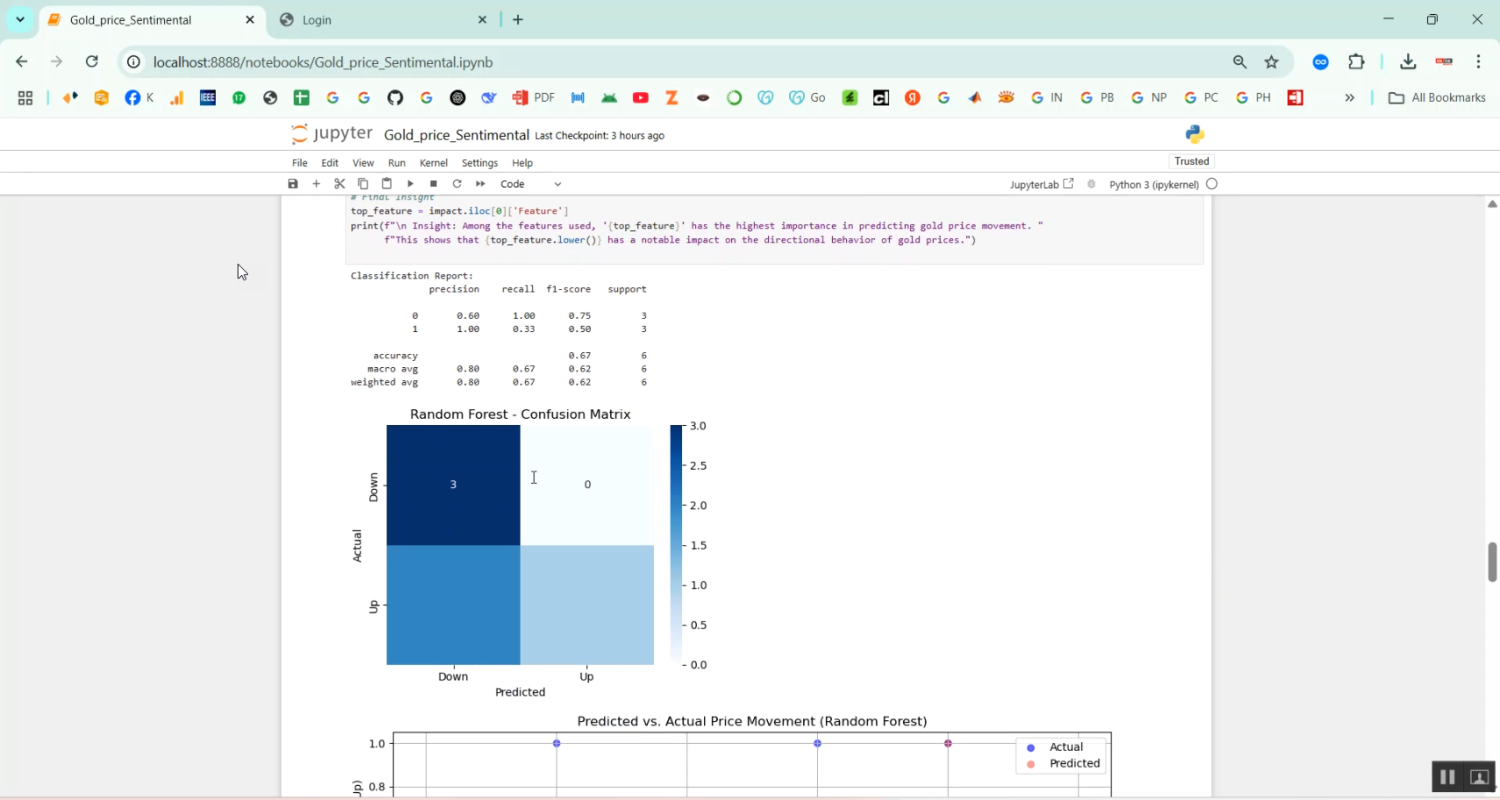Open the Kernel menu
Image resolution: width=1500 pixels, height=800 pixels.
[x=433, y=163]
